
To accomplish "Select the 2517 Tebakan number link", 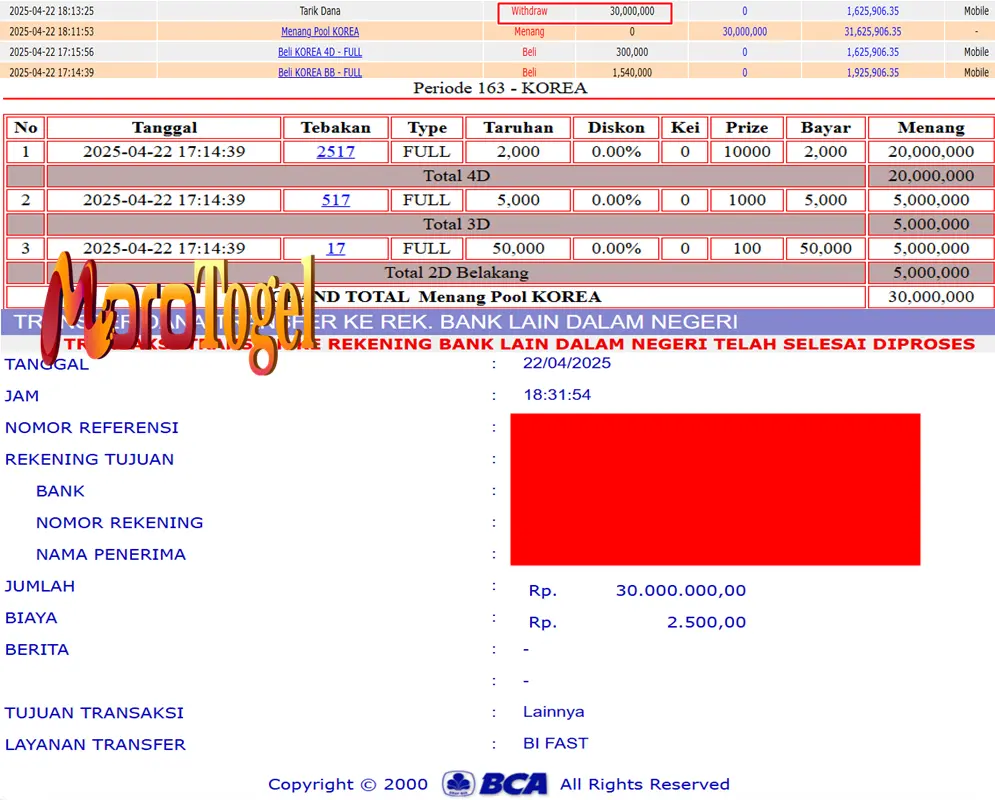I will coord(337,151).
